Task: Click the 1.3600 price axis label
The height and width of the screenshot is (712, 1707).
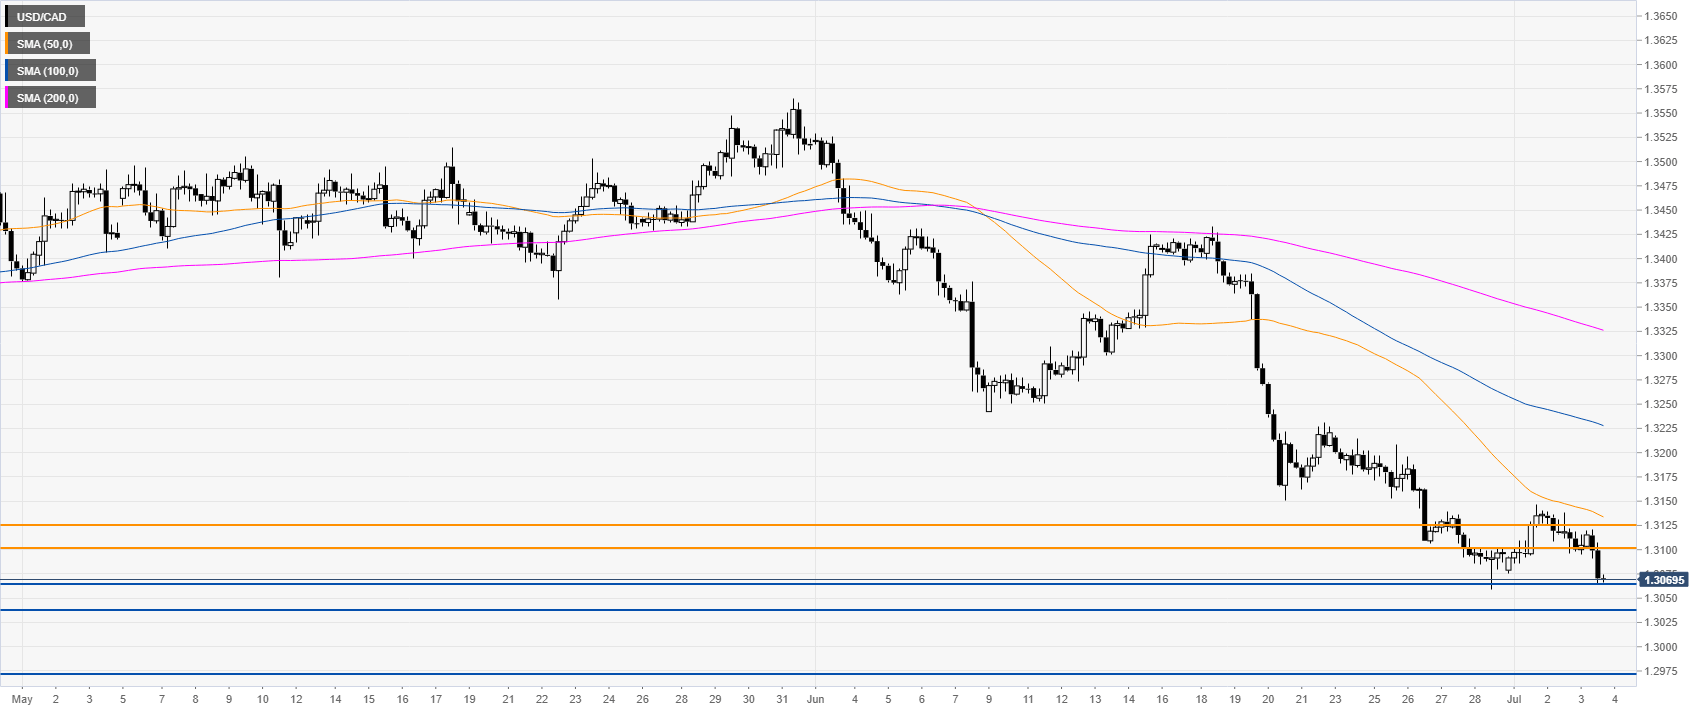Action: 1661,65
